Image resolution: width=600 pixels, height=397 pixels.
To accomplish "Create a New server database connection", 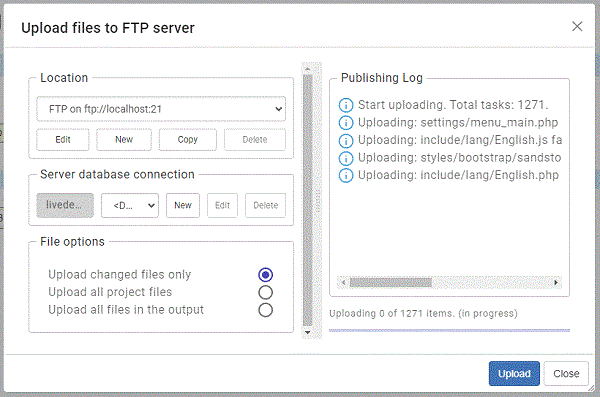I will pyautogui.click(x=183, y=206).
